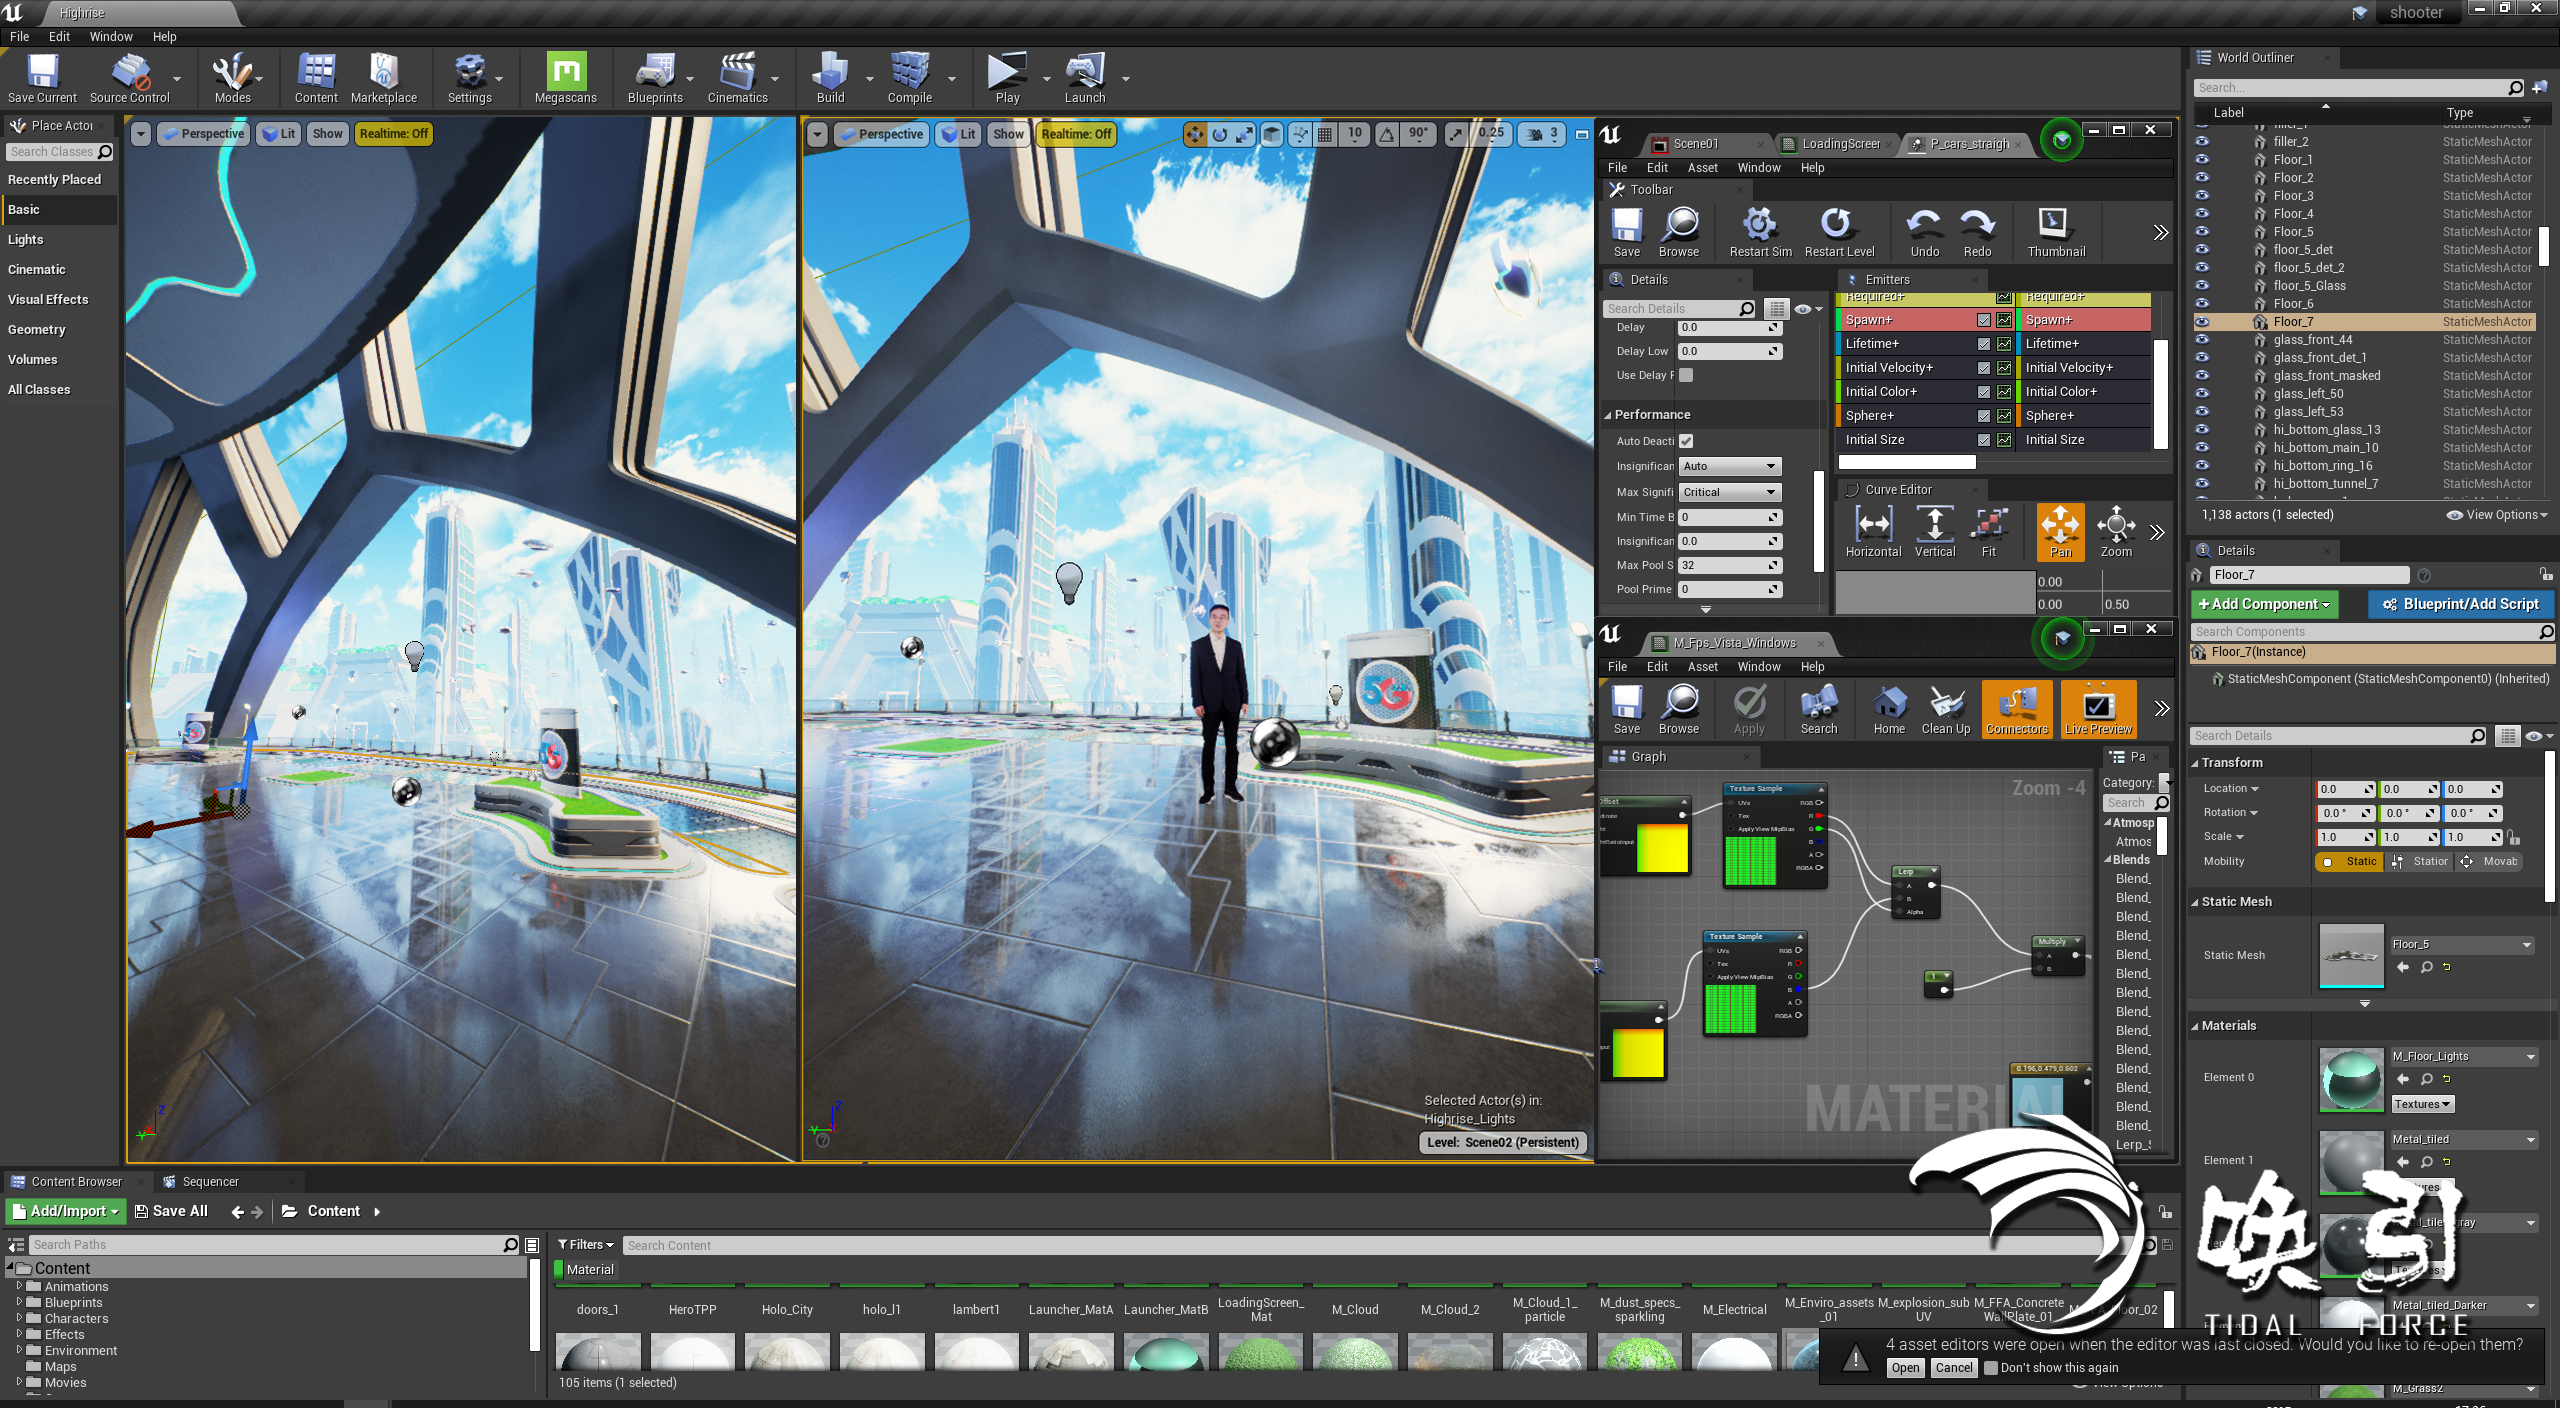The width and height of the screenshot is (2560, 1408).
Task: Click Open in restore editors notification
Action: [1905, 1368]
